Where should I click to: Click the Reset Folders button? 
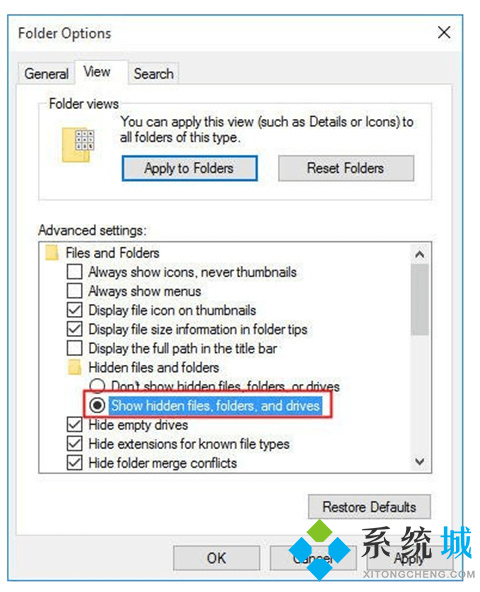click(346, 168)
